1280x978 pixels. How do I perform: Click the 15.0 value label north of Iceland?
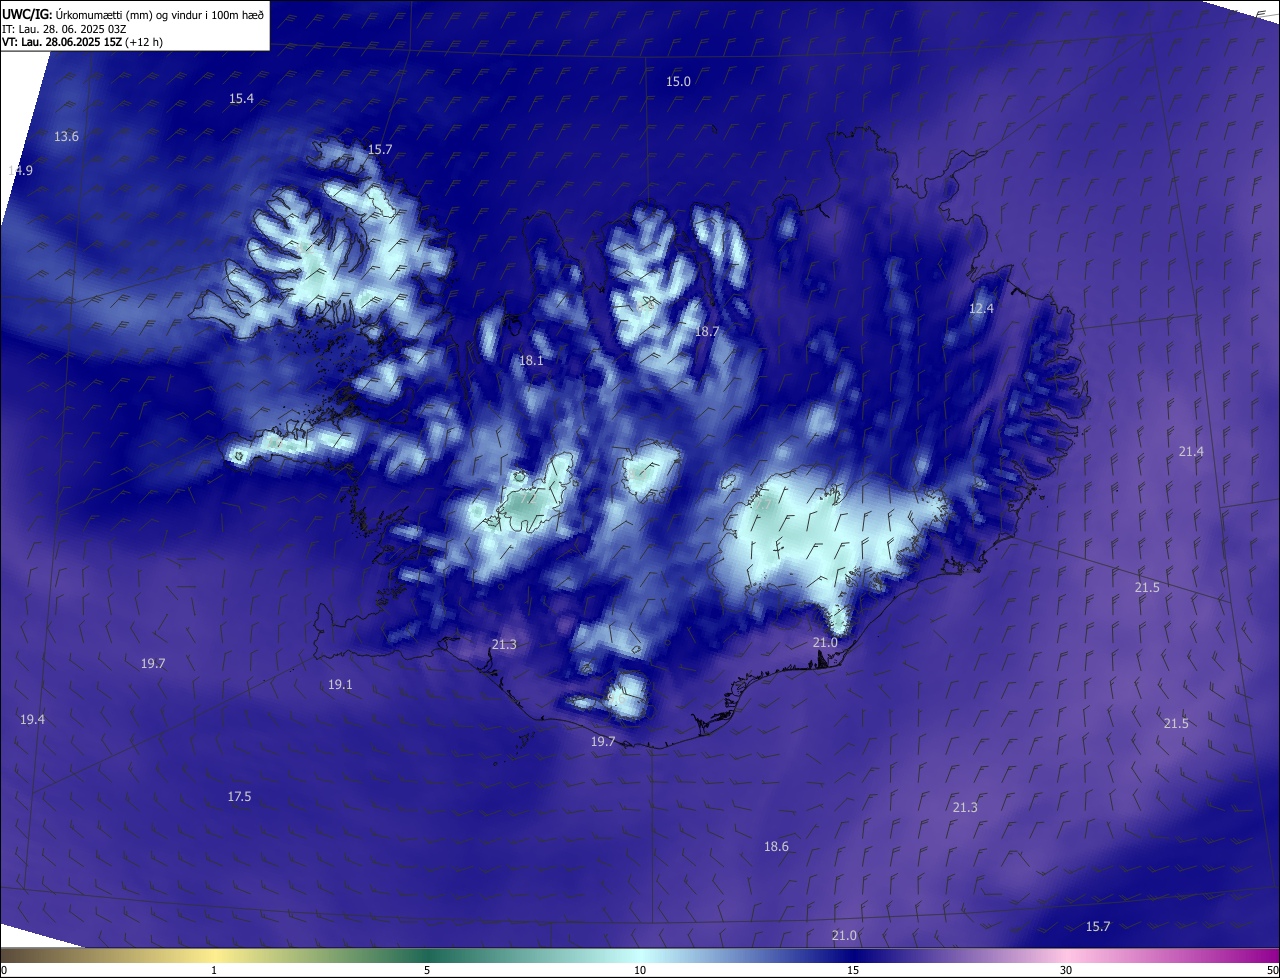[678, 81]
